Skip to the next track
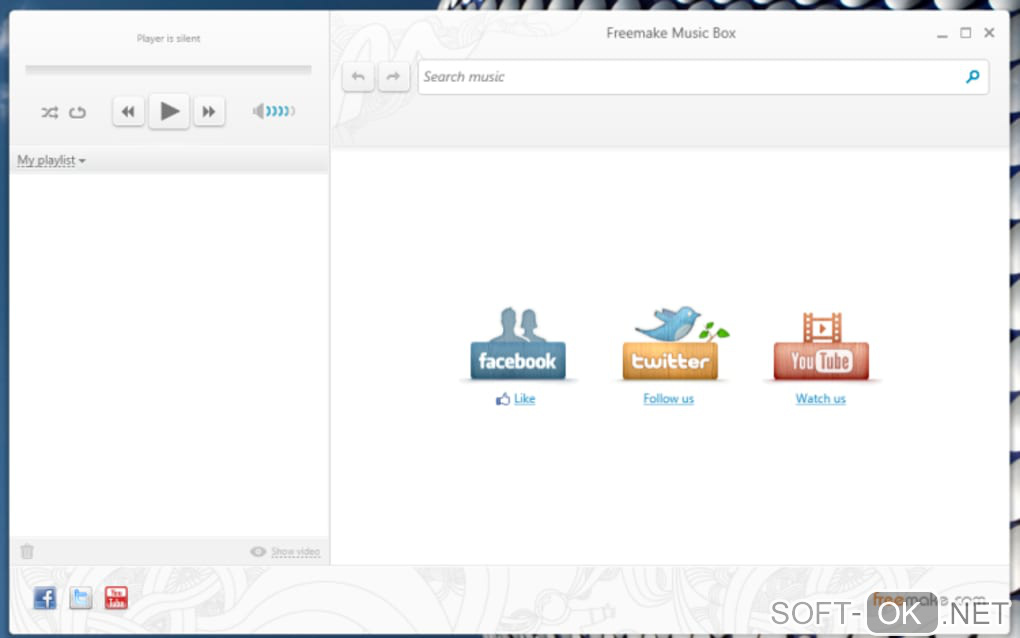Viewport: 1020px width, 638px height. click(x=209, y=112)
